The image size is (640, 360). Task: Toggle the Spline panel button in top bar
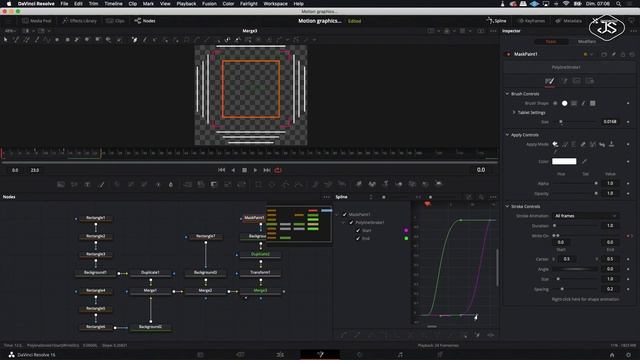[x=496, y=21]
